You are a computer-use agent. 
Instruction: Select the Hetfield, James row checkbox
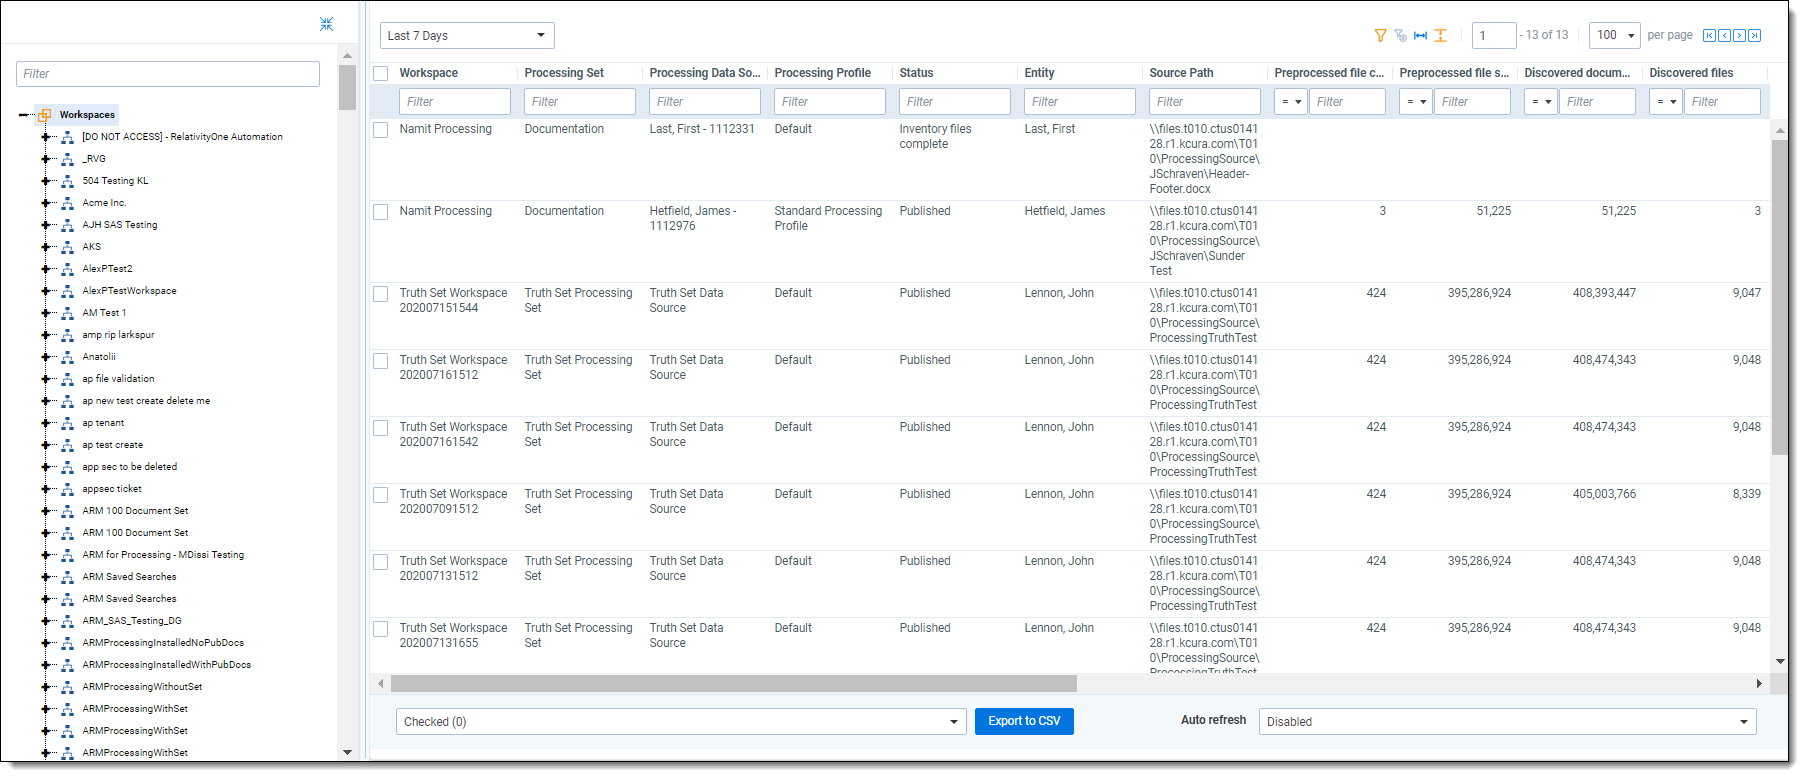(381, 212)
